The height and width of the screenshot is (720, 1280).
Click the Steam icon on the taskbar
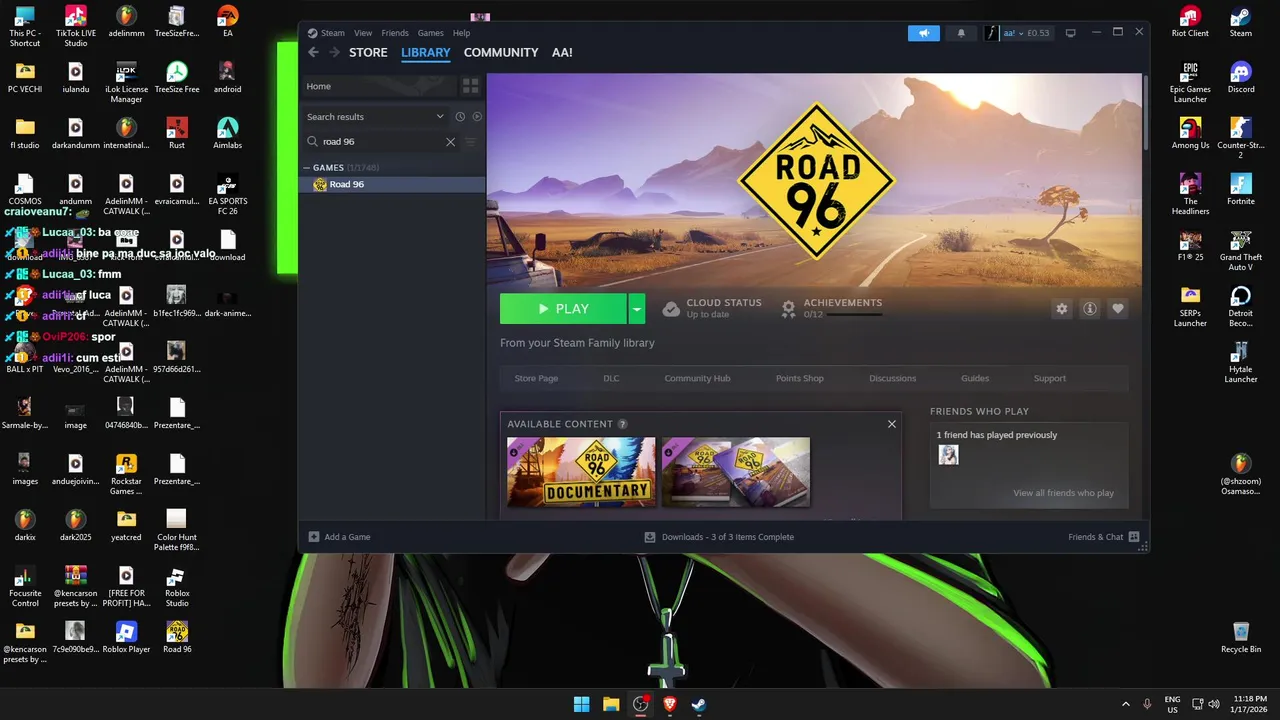(699, 704)
